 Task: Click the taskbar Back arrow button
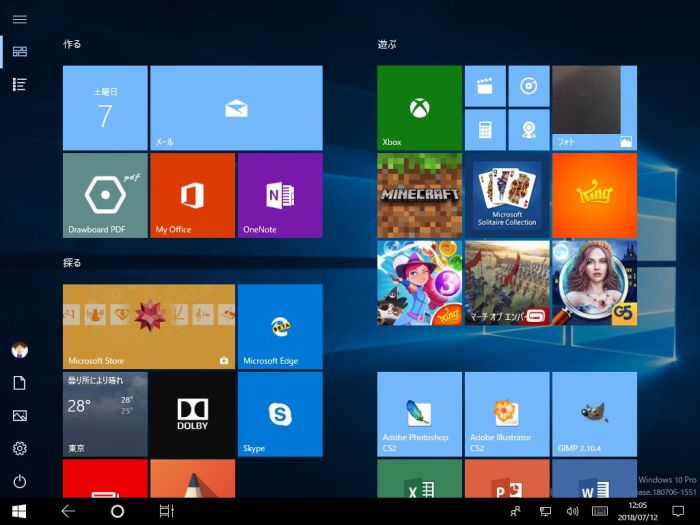coord(68,511)
